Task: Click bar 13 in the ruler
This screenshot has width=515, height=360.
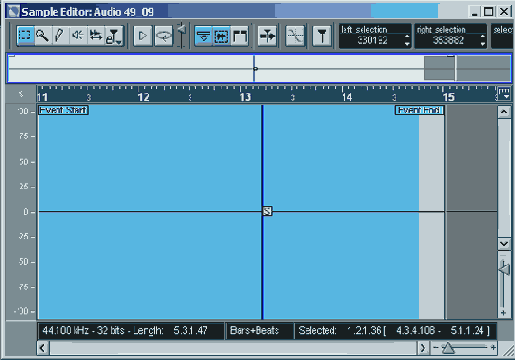Action: tap(245, 97)
